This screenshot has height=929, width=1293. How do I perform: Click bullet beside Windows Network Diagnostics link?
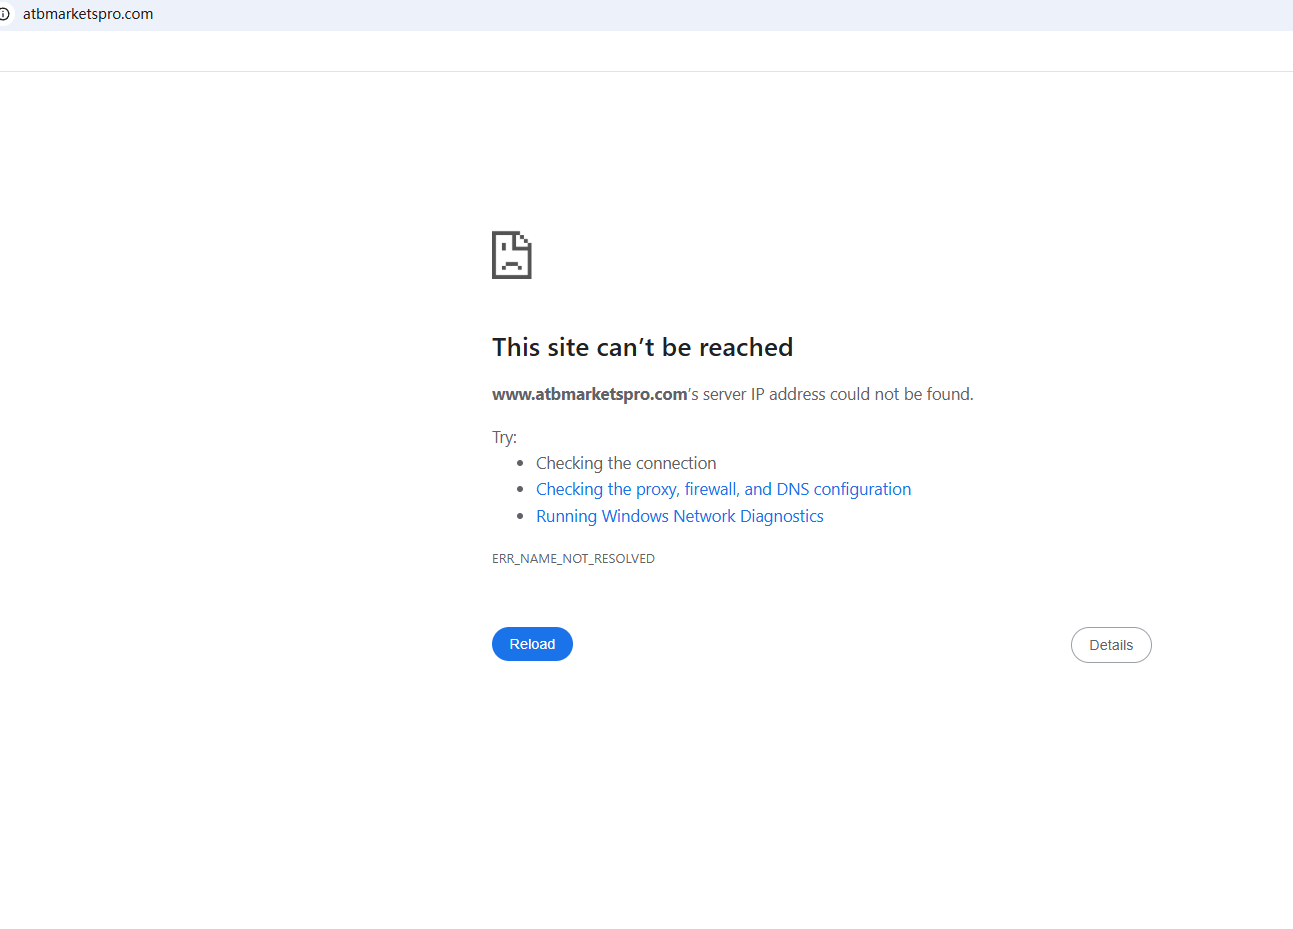pyautogui.click(x=520, y=516)
